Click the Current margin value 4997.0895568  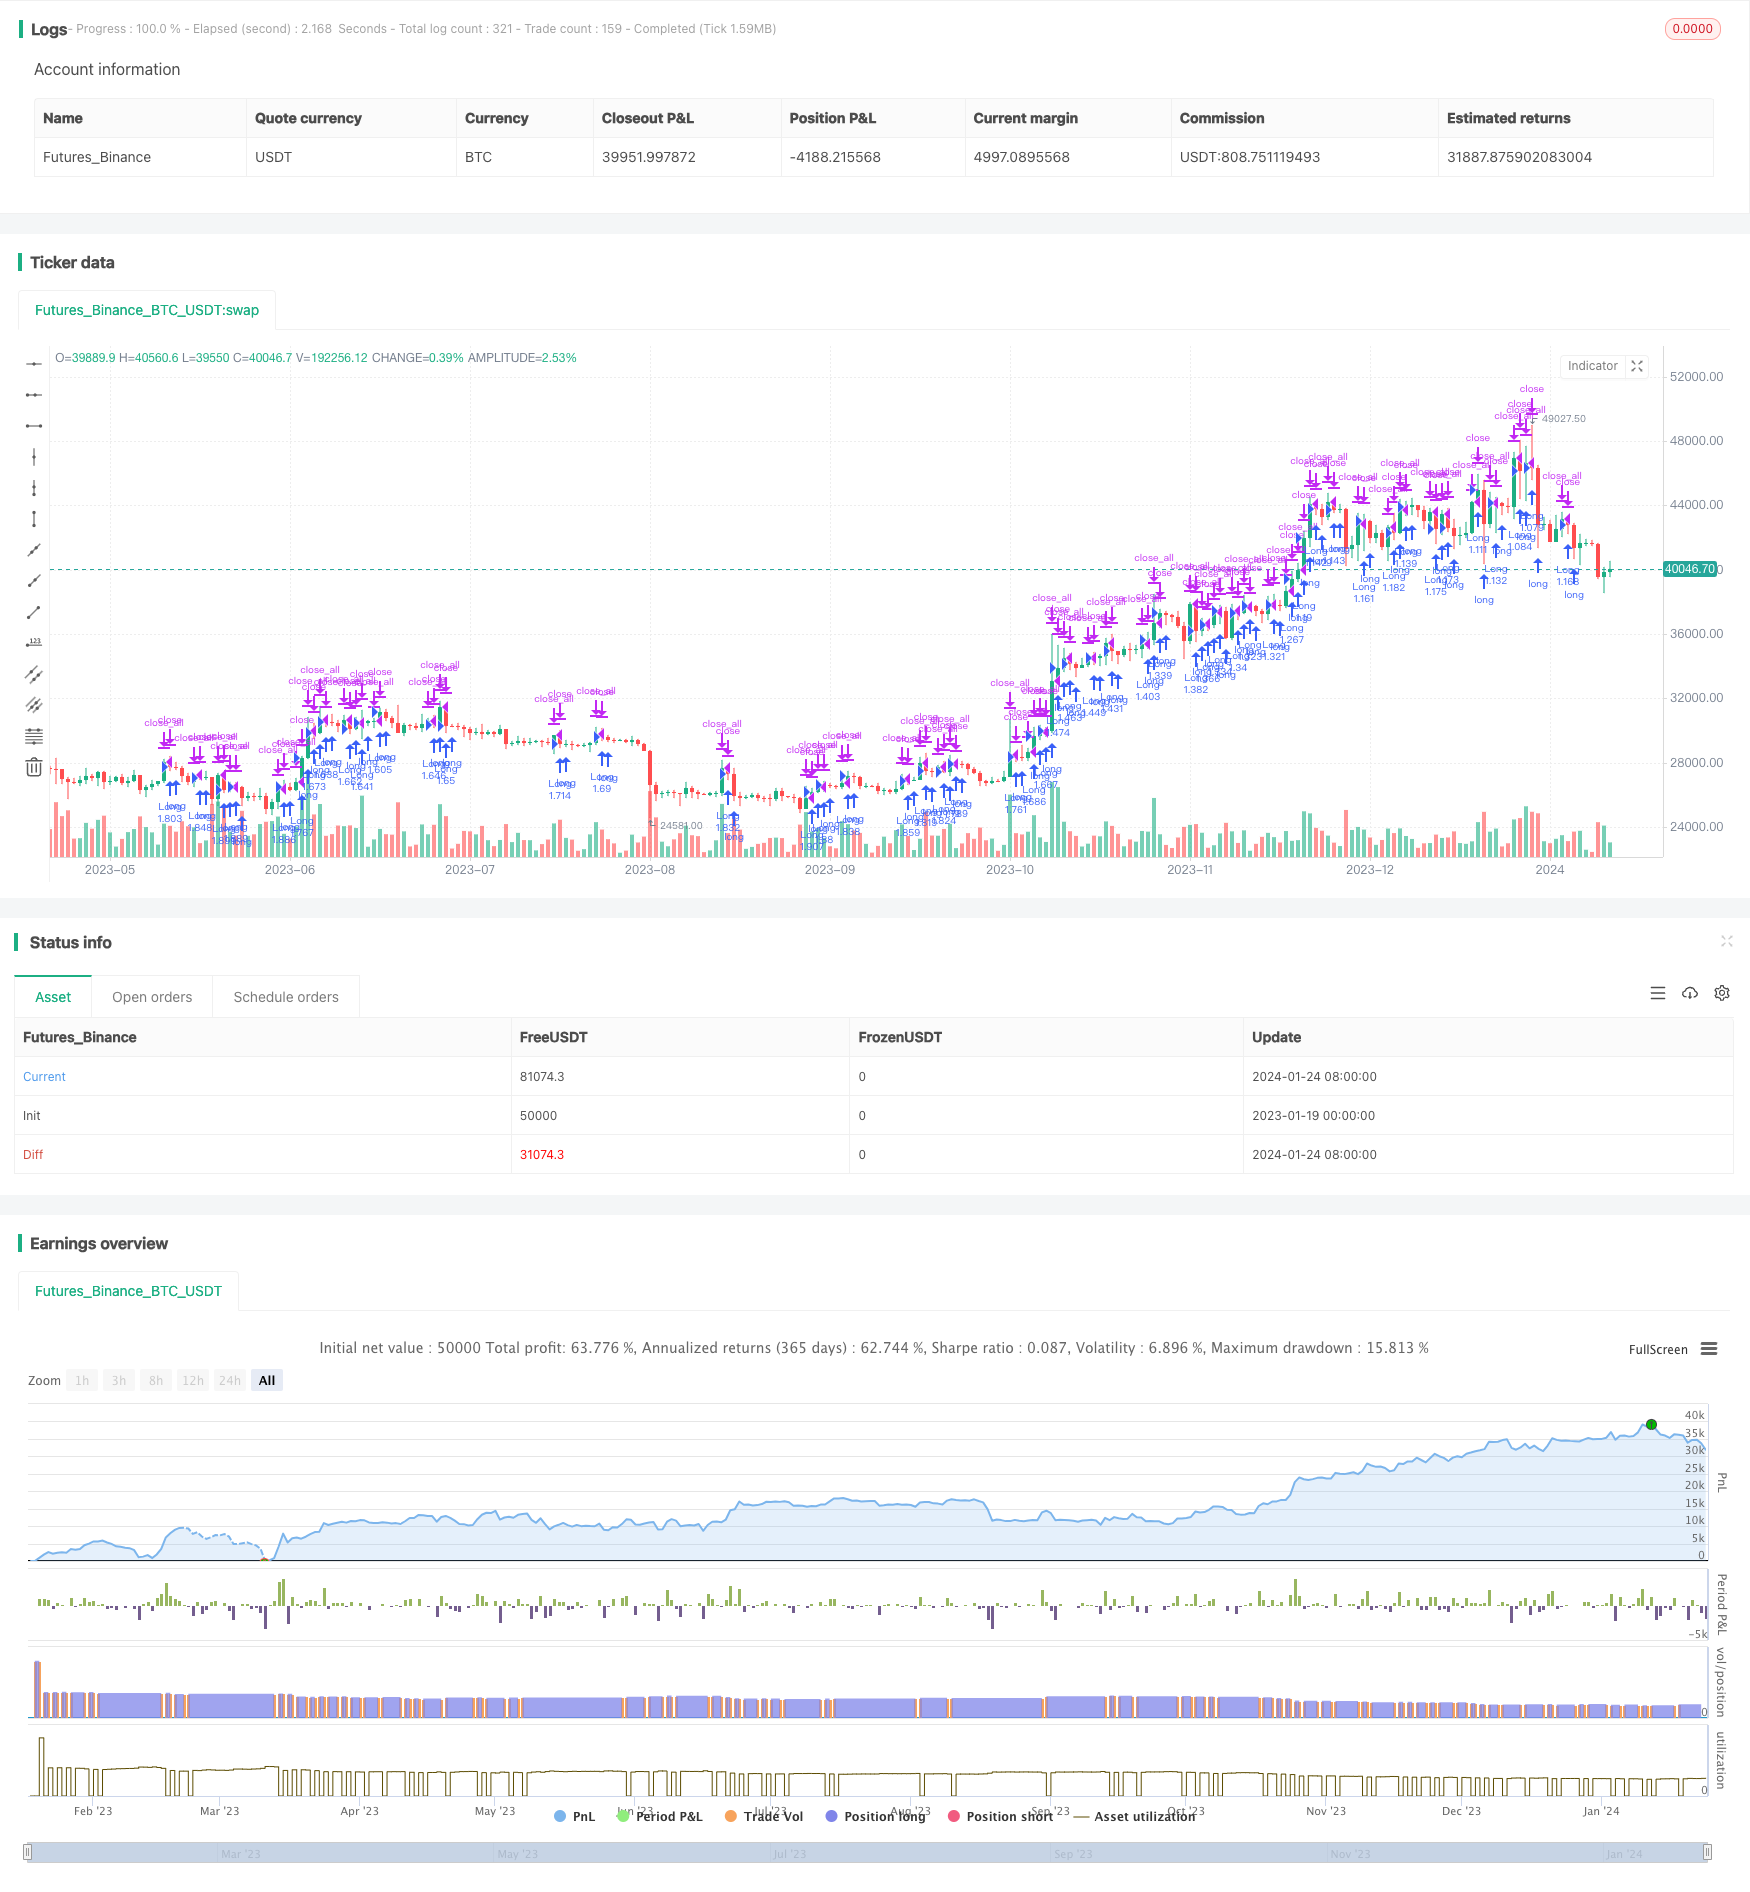tap(1022, 157)
